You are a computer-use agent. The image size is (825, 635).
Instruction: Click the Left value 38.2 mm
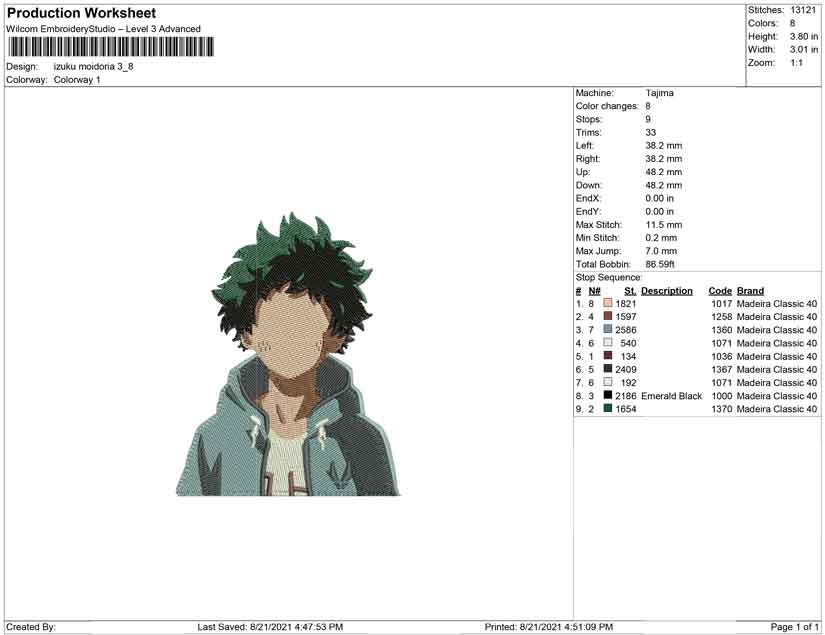click(663, 146)
